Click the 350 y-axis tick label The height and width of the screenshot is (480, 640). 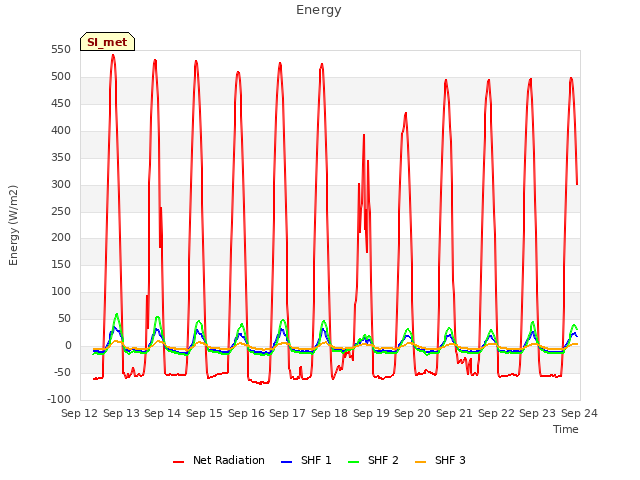(x=61, y=158)
